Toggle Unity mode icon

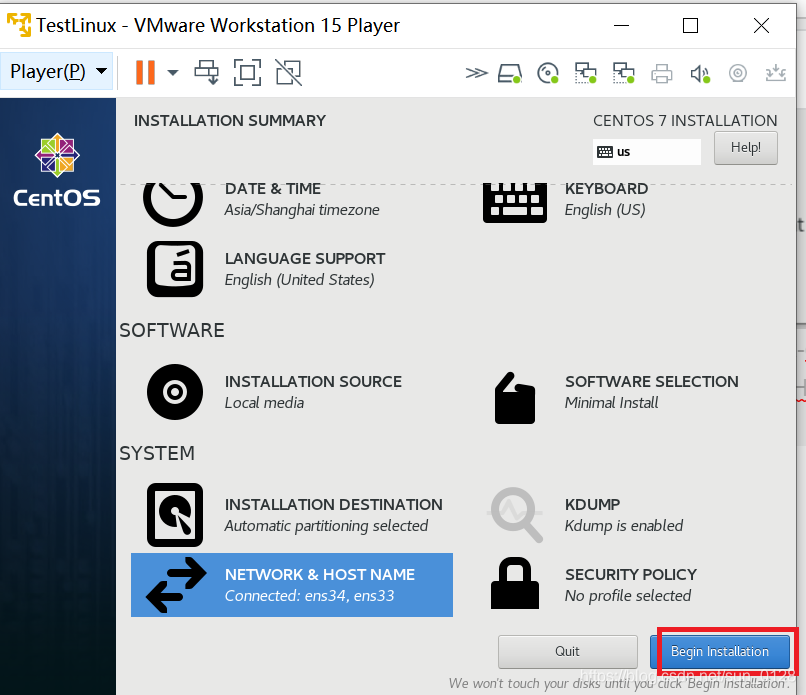click(288, 72)
